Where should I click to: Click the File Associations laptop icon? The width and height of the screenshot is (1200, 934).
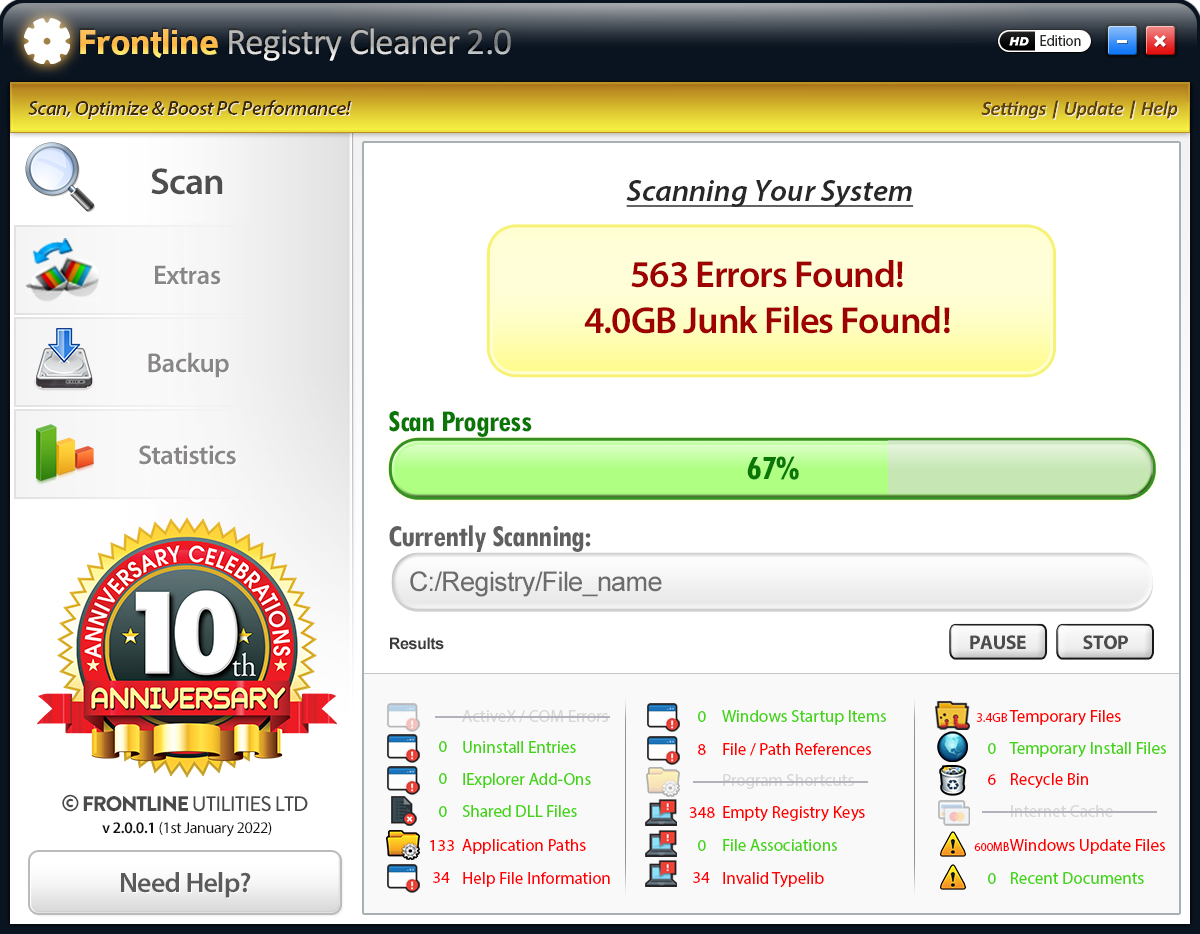[x=662, y=845]
